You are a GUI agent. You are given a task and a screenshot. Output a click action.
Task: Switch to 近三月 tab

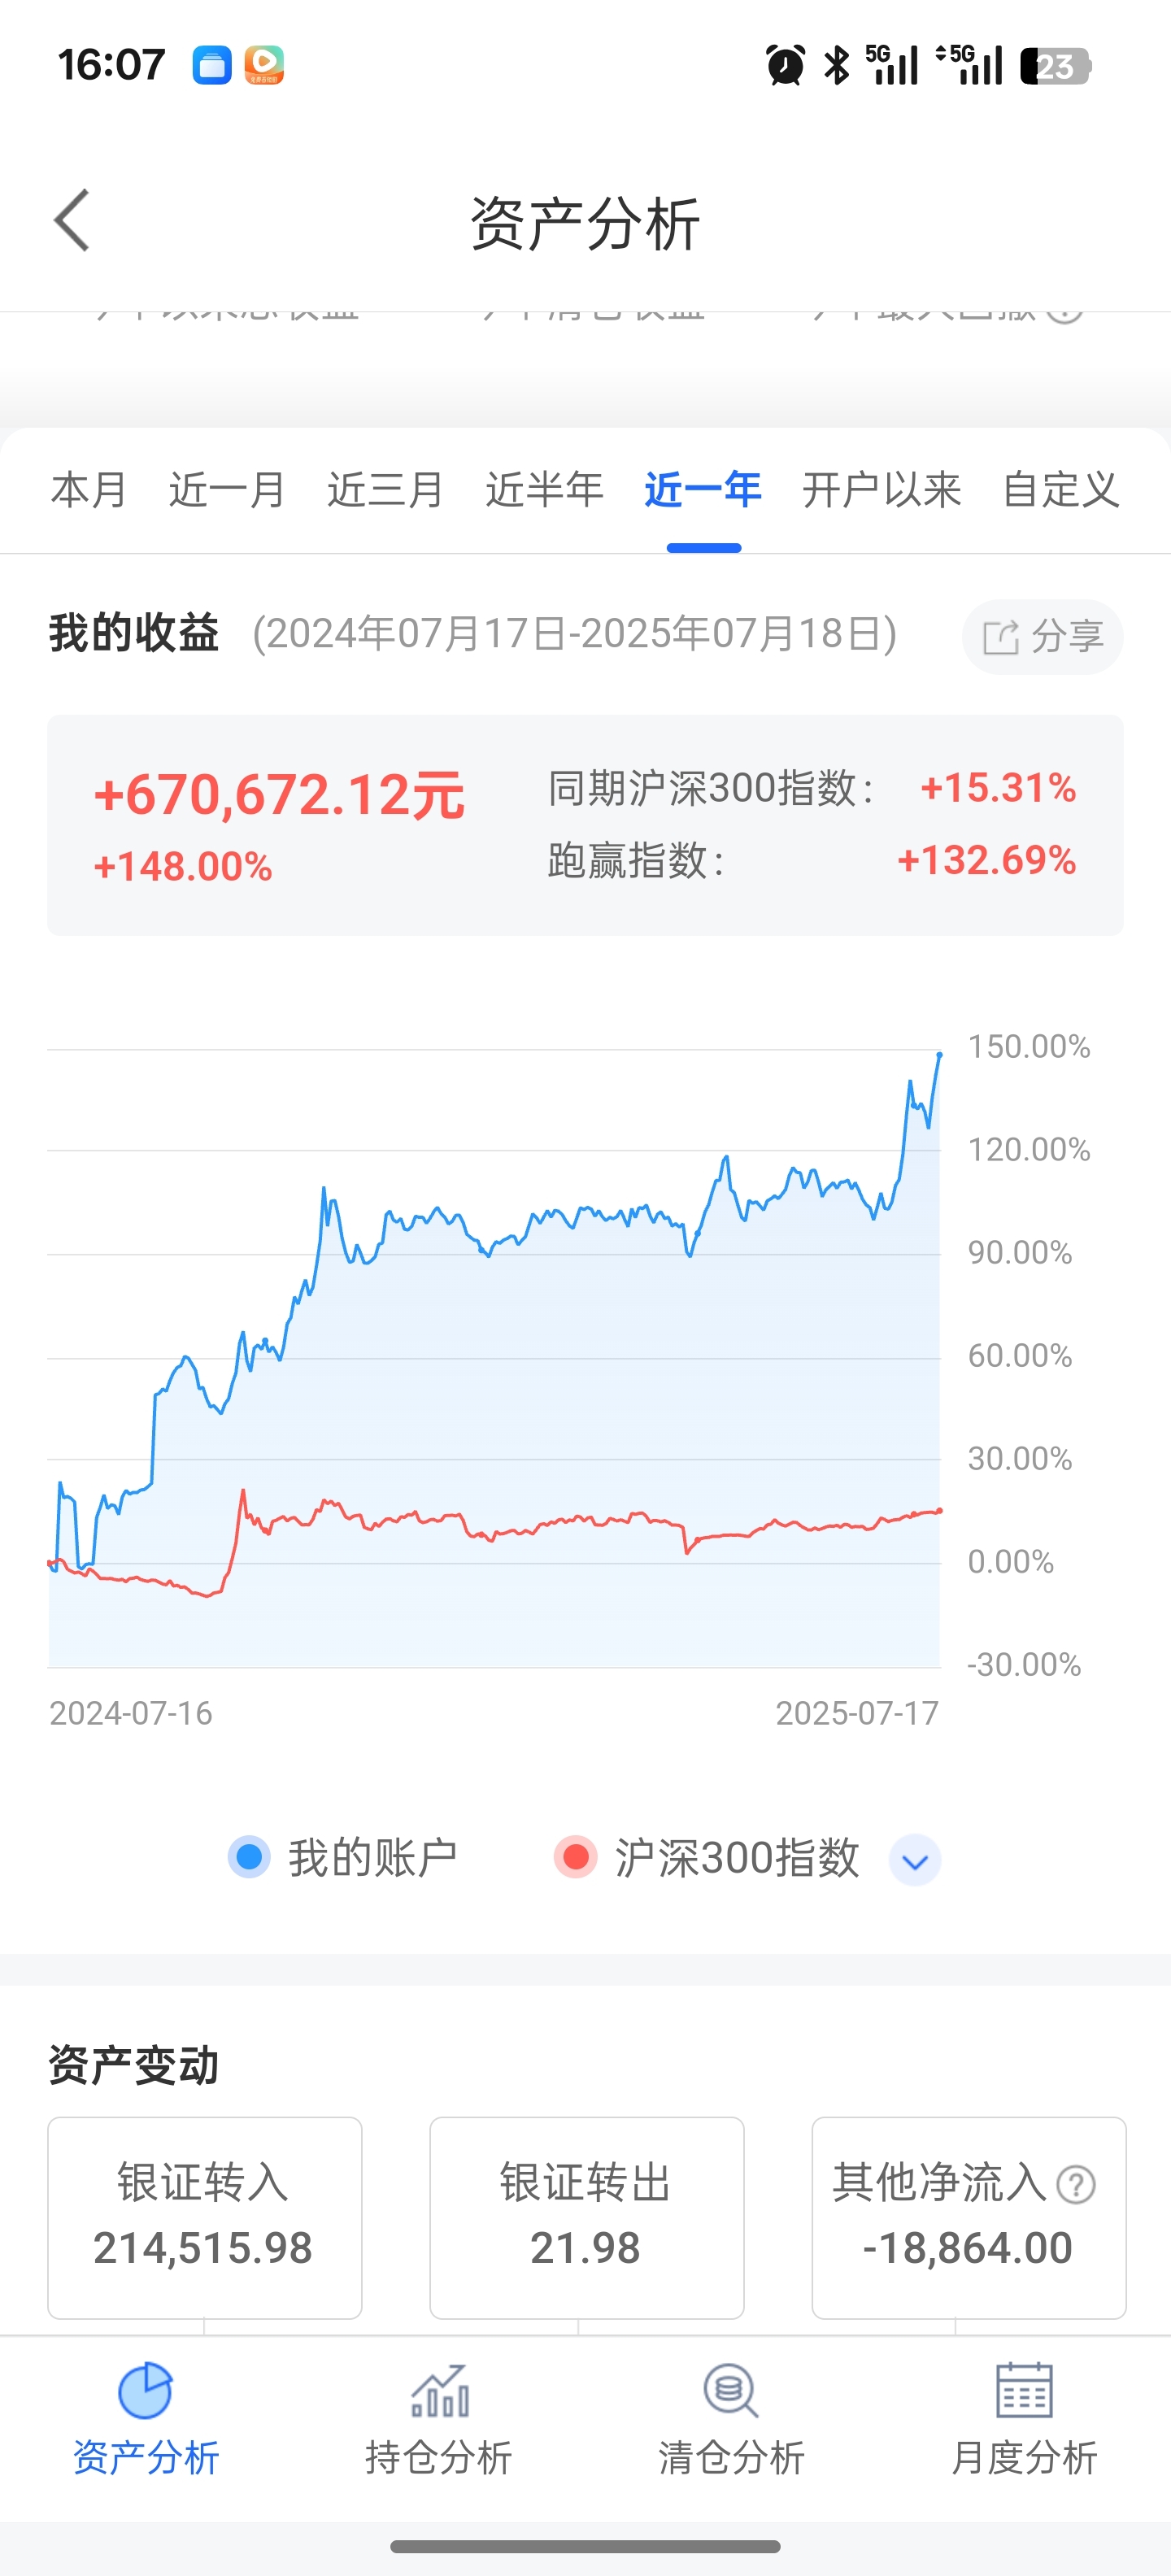click(386, 490)
